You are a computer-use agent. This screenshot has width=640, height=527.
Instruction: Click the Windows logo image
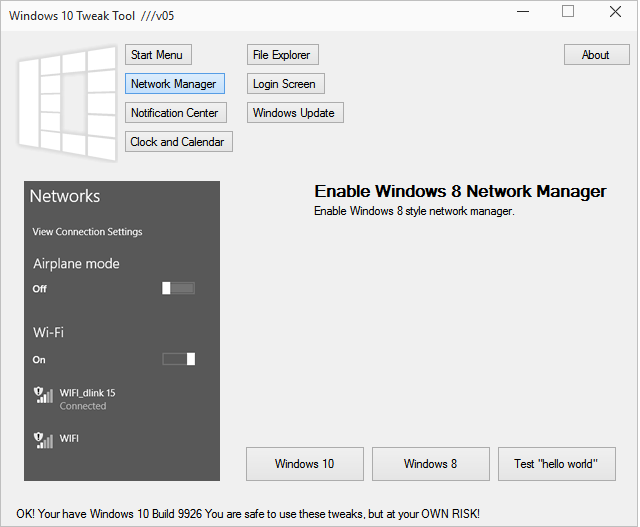[67, 103]
